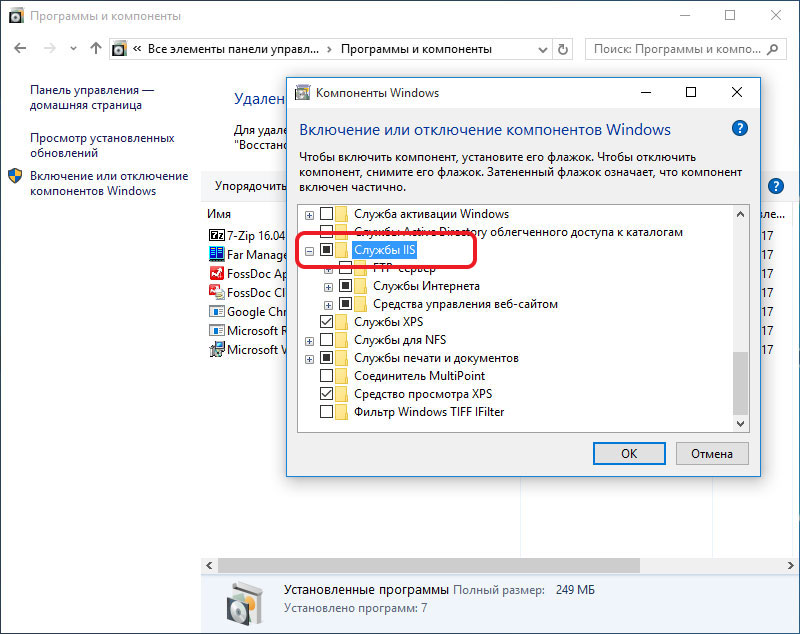Click the Google Chrome entry icon

[x=217, y=311]
